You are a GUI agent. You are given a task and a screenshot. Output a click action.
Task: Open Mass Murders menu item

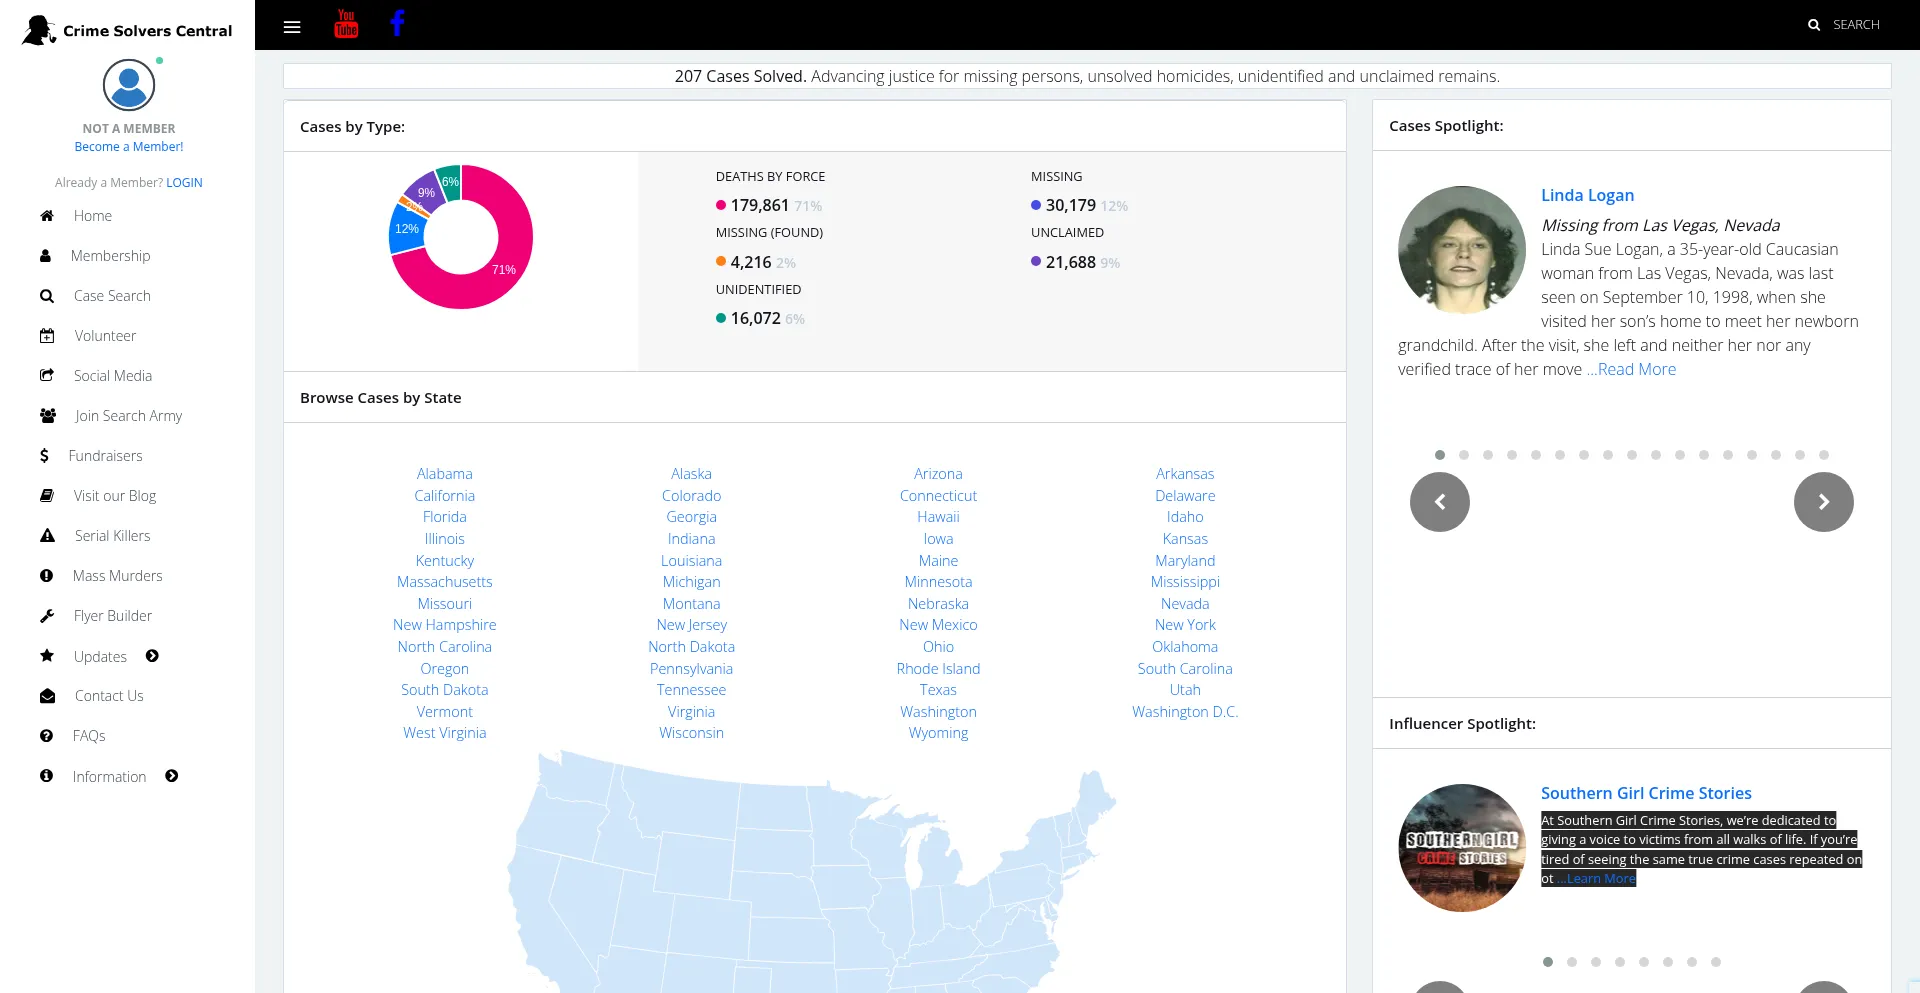[117, 576]
